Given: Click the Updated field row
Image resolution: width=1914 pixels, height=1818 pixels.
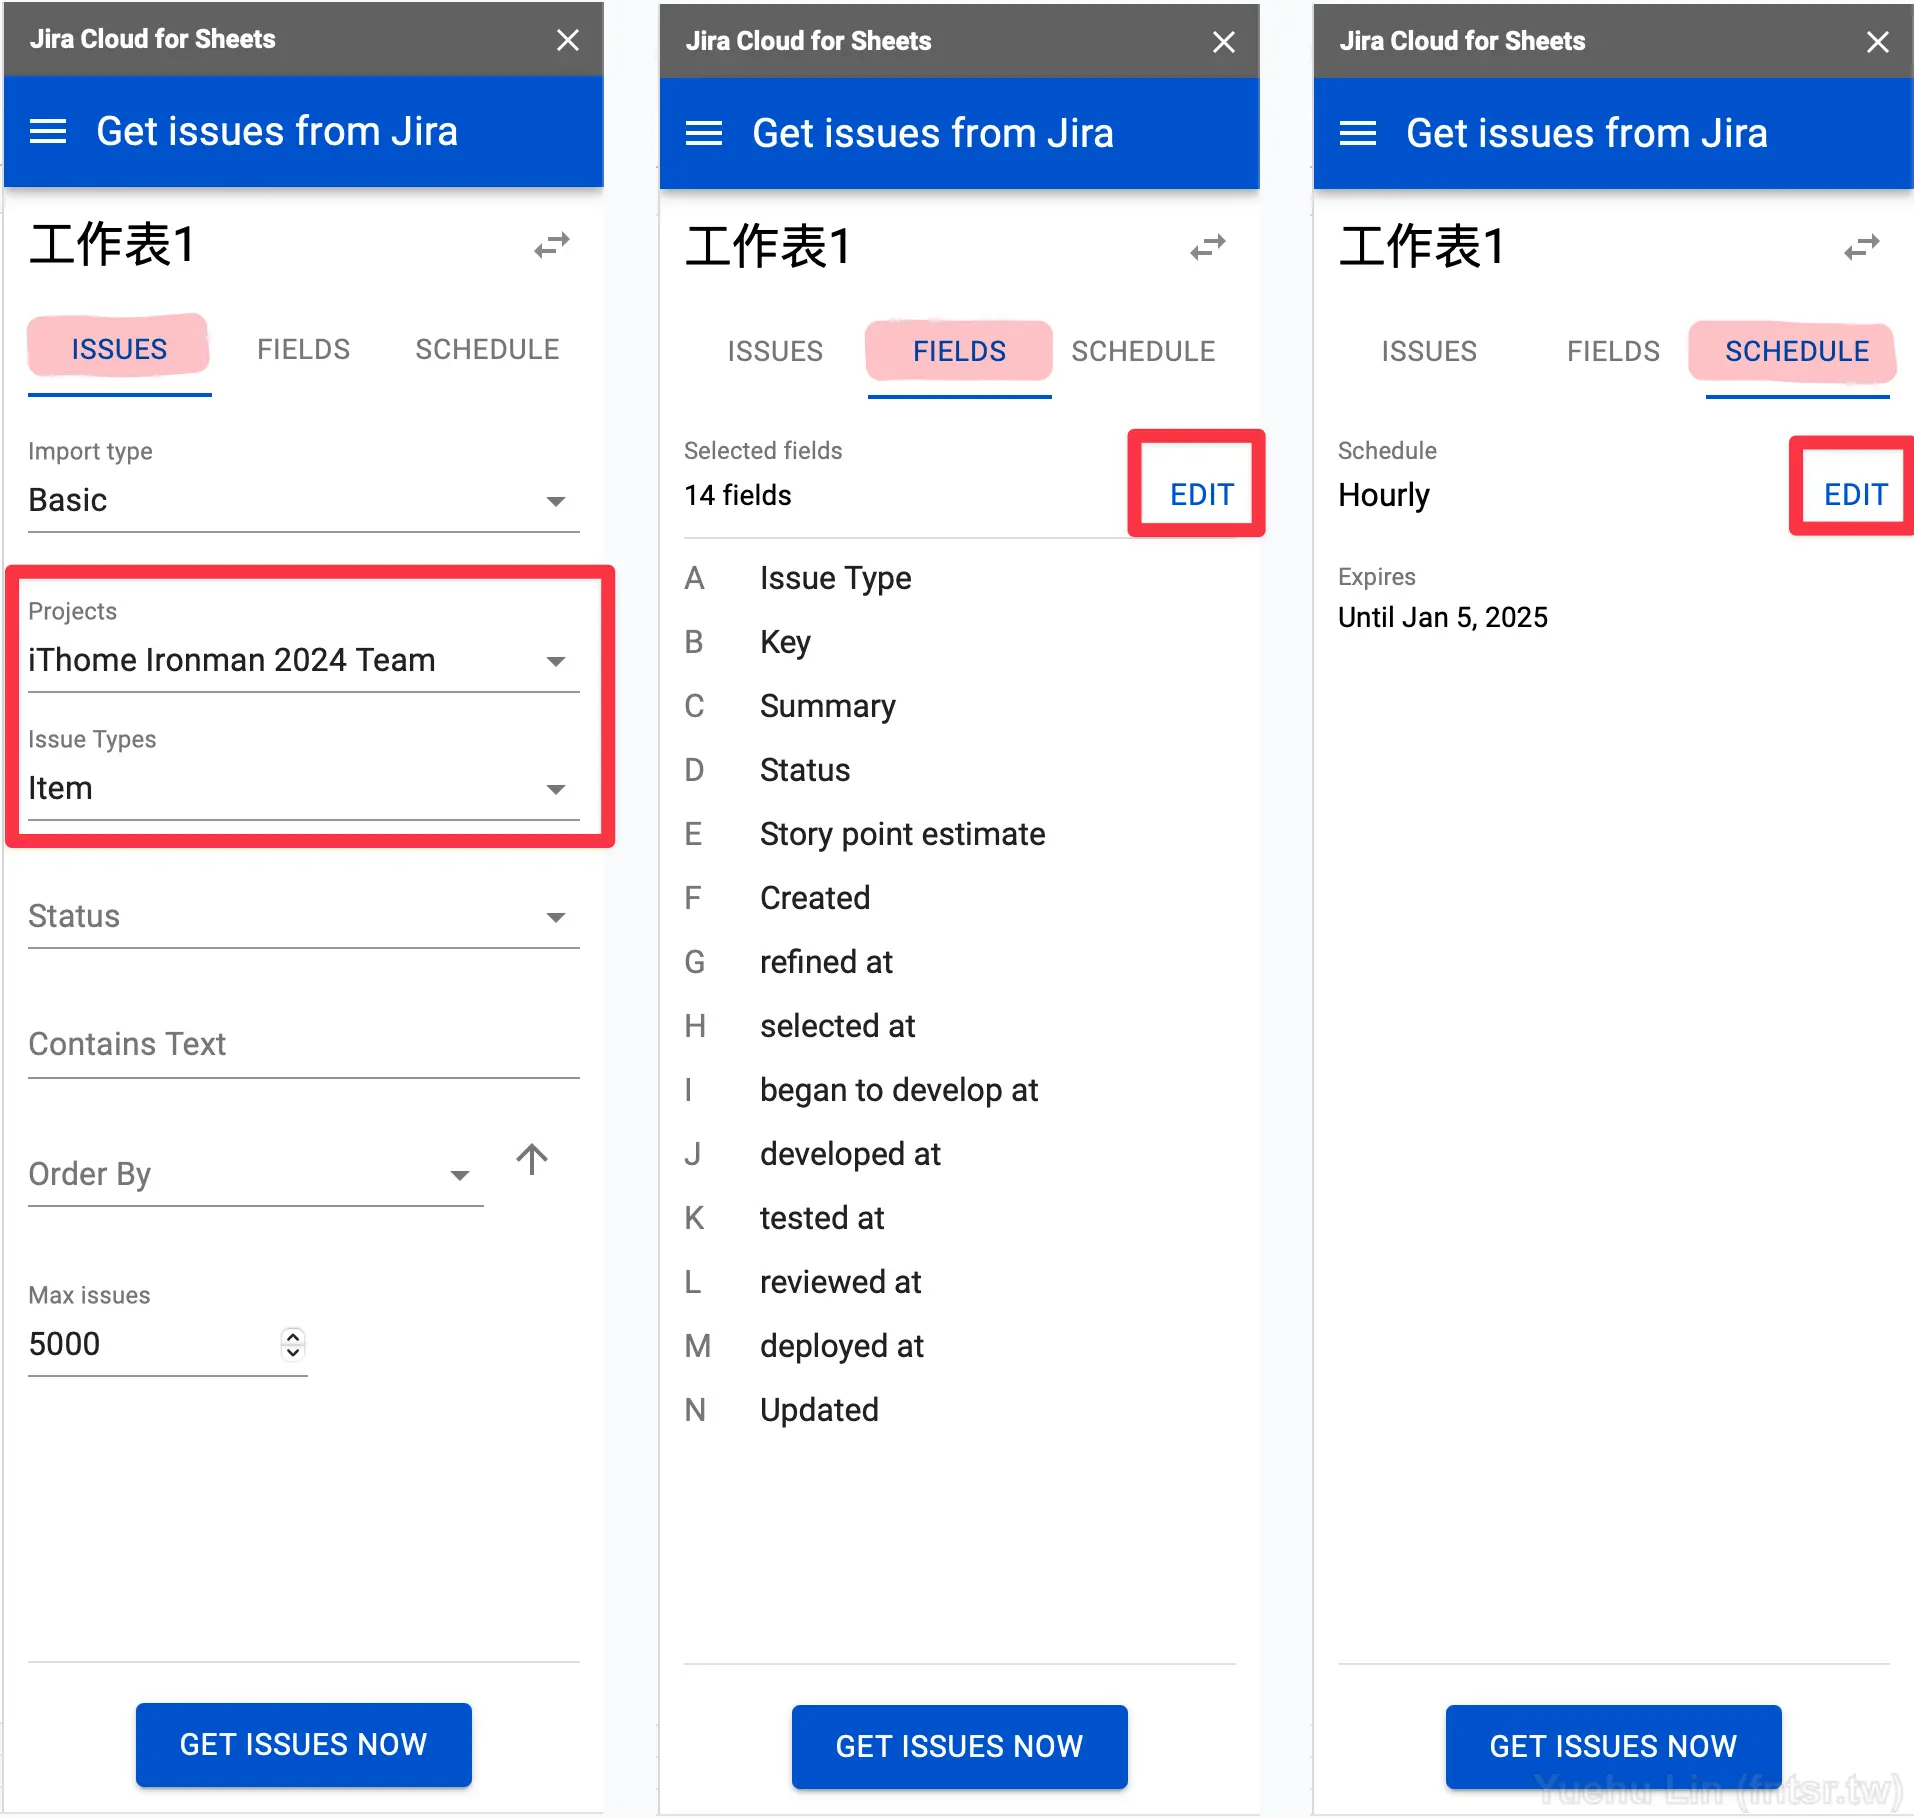Looking at the screenshot, I should click(x=960, y=1410).
